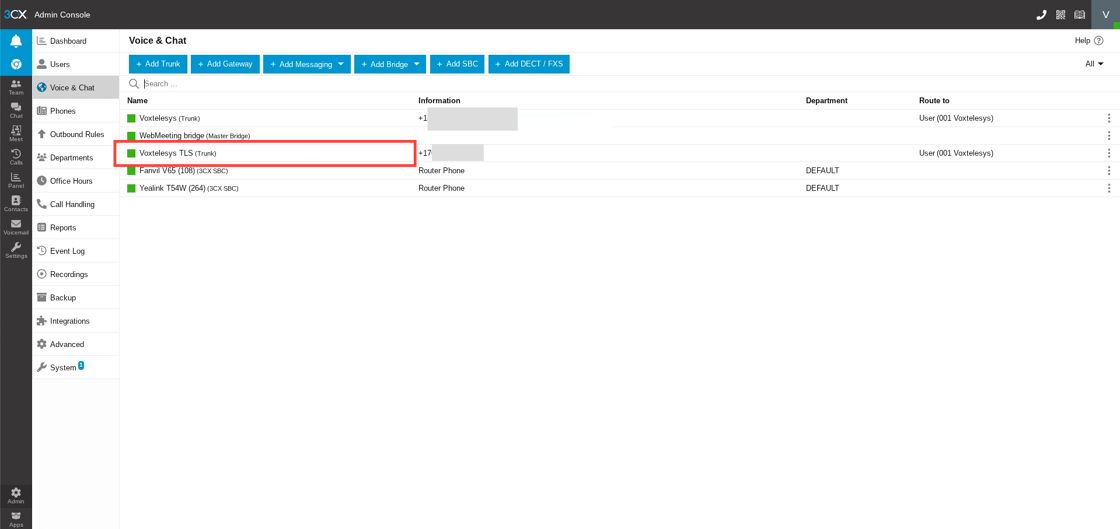
Task: Go to Dashboard in the sidebar
Action: click(75, 41)
